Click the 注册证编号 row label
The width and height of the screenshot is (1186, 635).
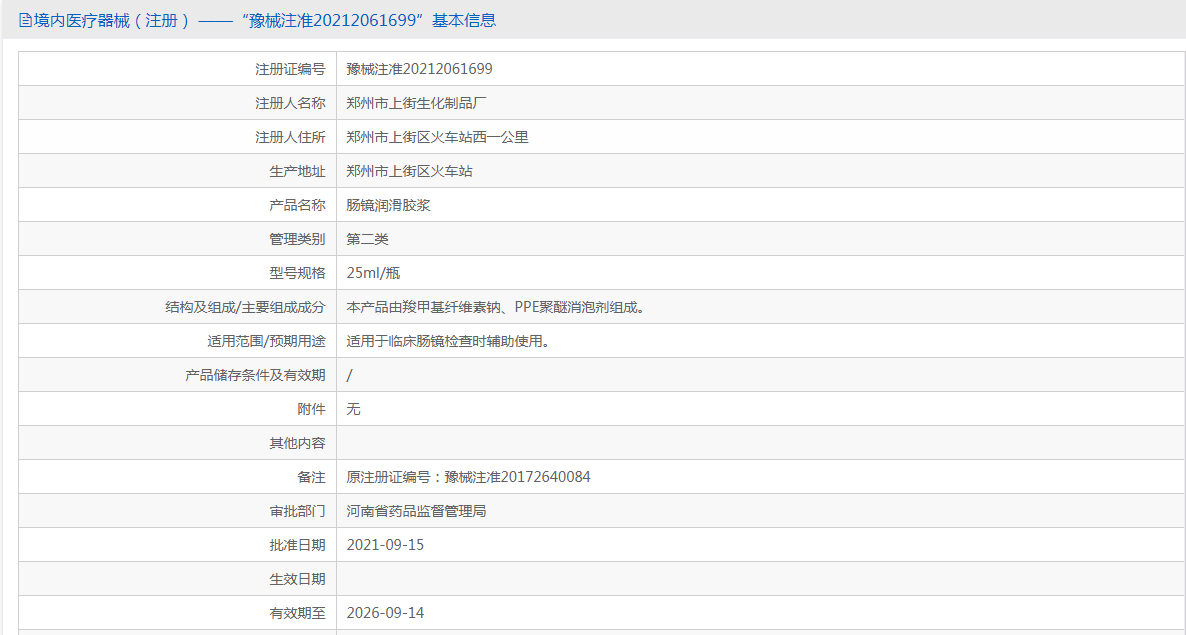(x=290, y=69)
